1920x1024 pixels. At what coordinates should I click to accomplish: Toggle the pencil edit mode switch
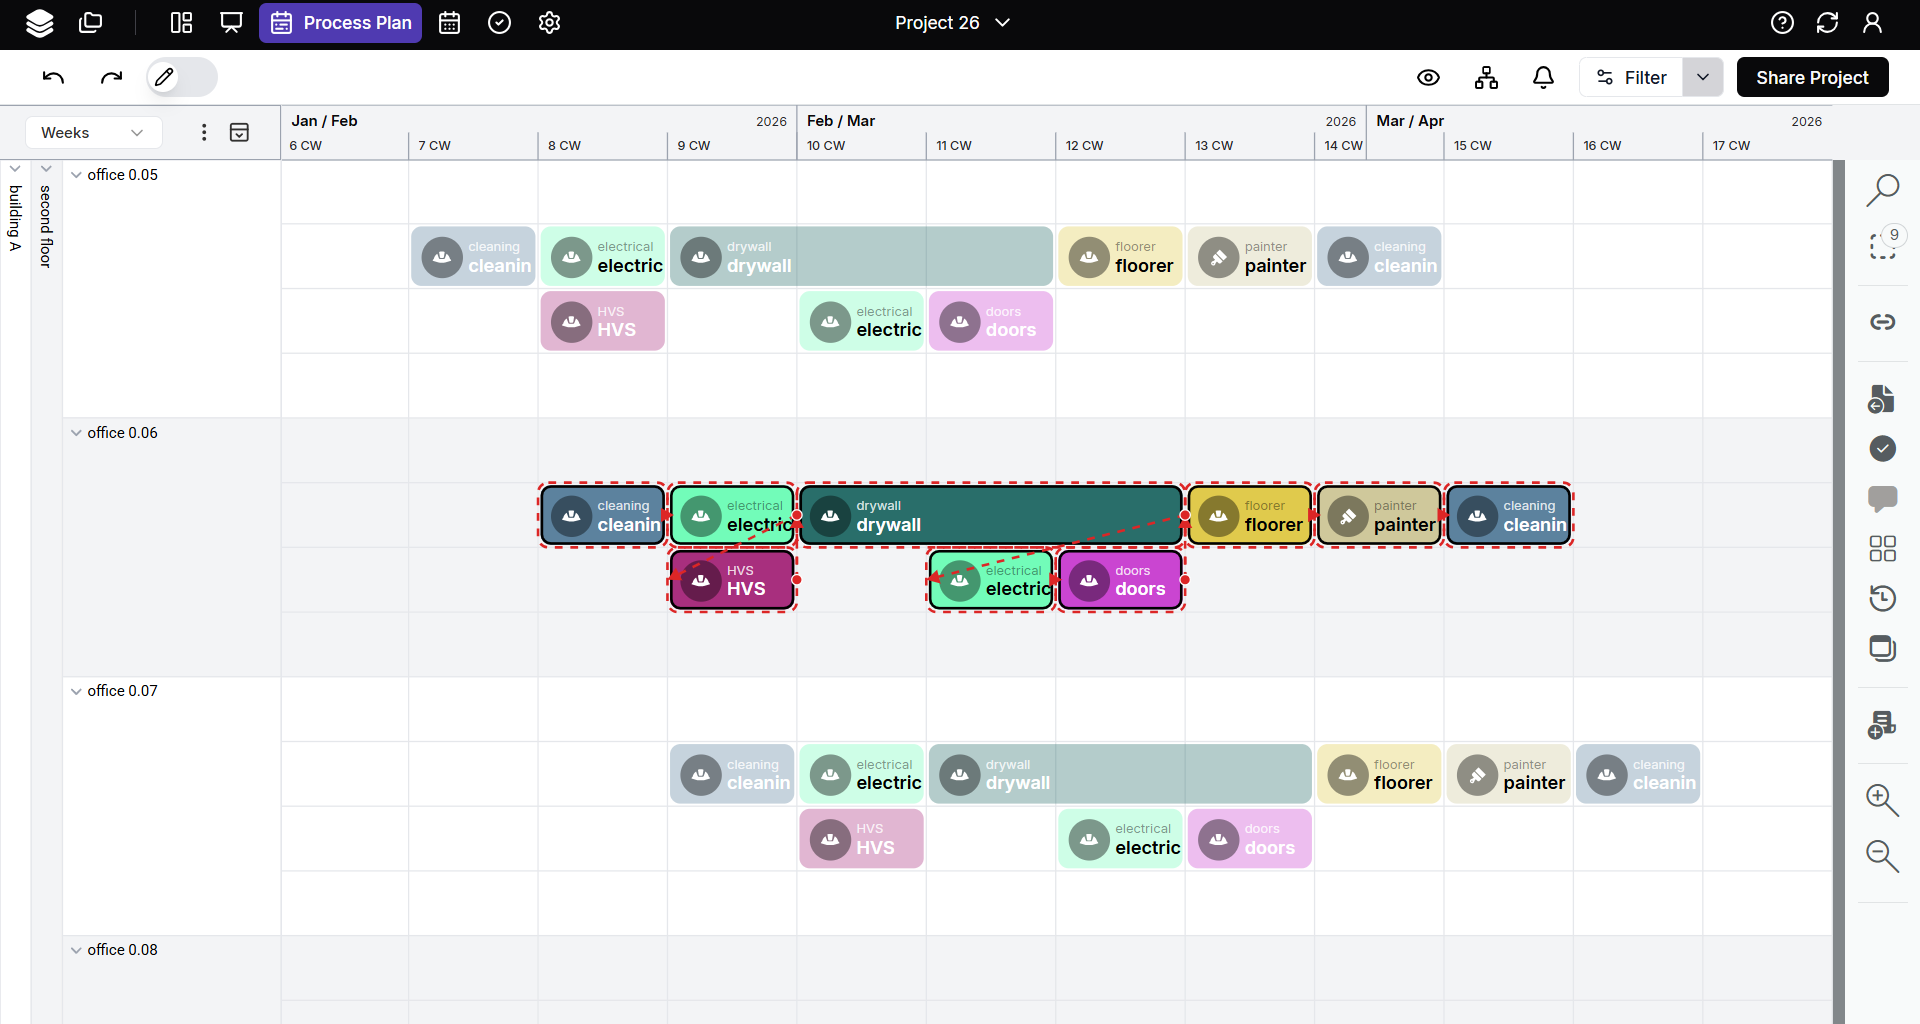[181, 77]
